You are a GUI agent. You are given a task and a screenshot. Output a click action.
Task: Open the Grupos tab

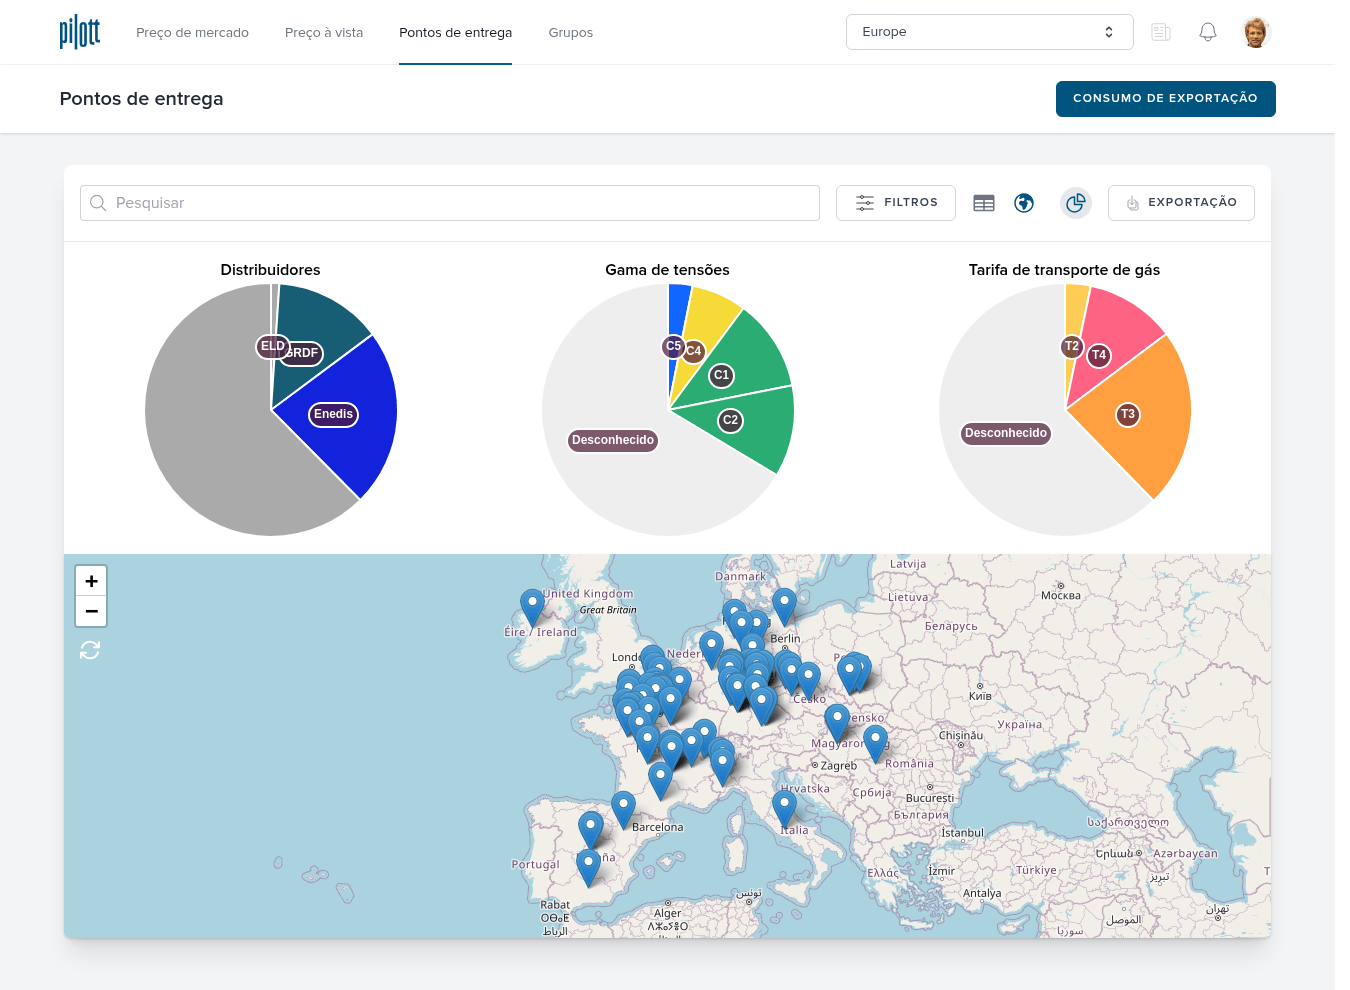pyautogui.click(x=570, y=33)
